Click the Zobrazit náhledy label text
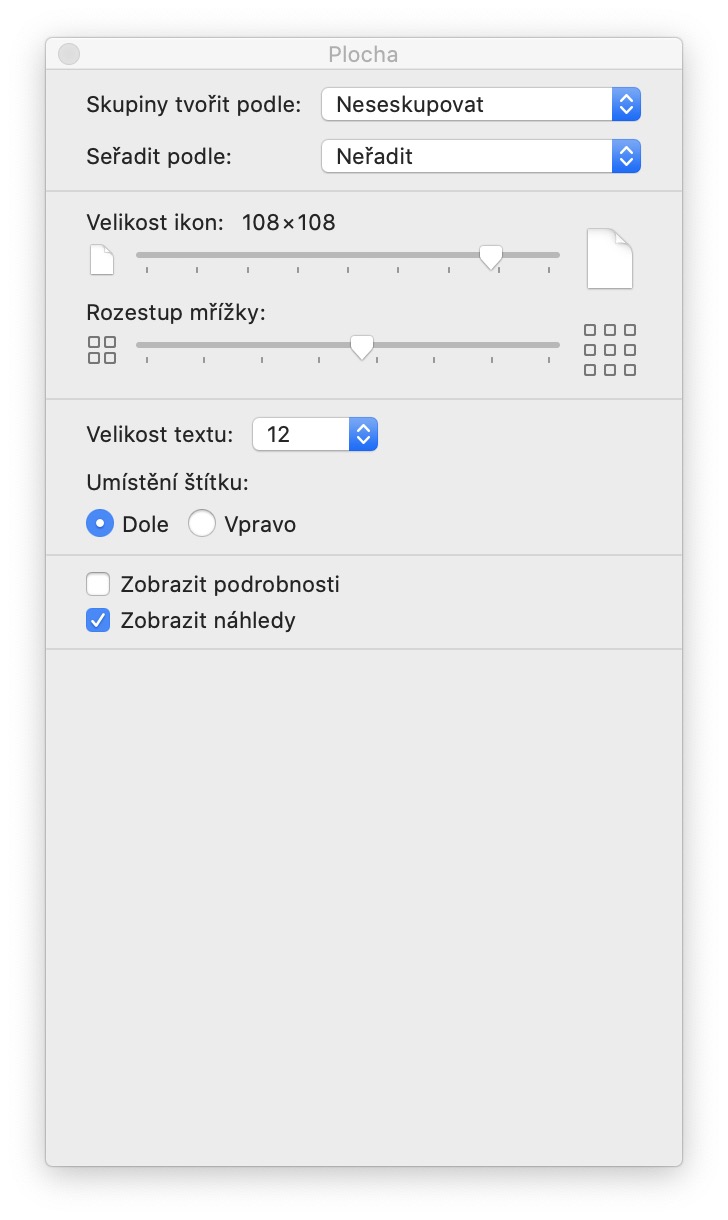Screen dimensions: 728x1220 coord(208,621)
